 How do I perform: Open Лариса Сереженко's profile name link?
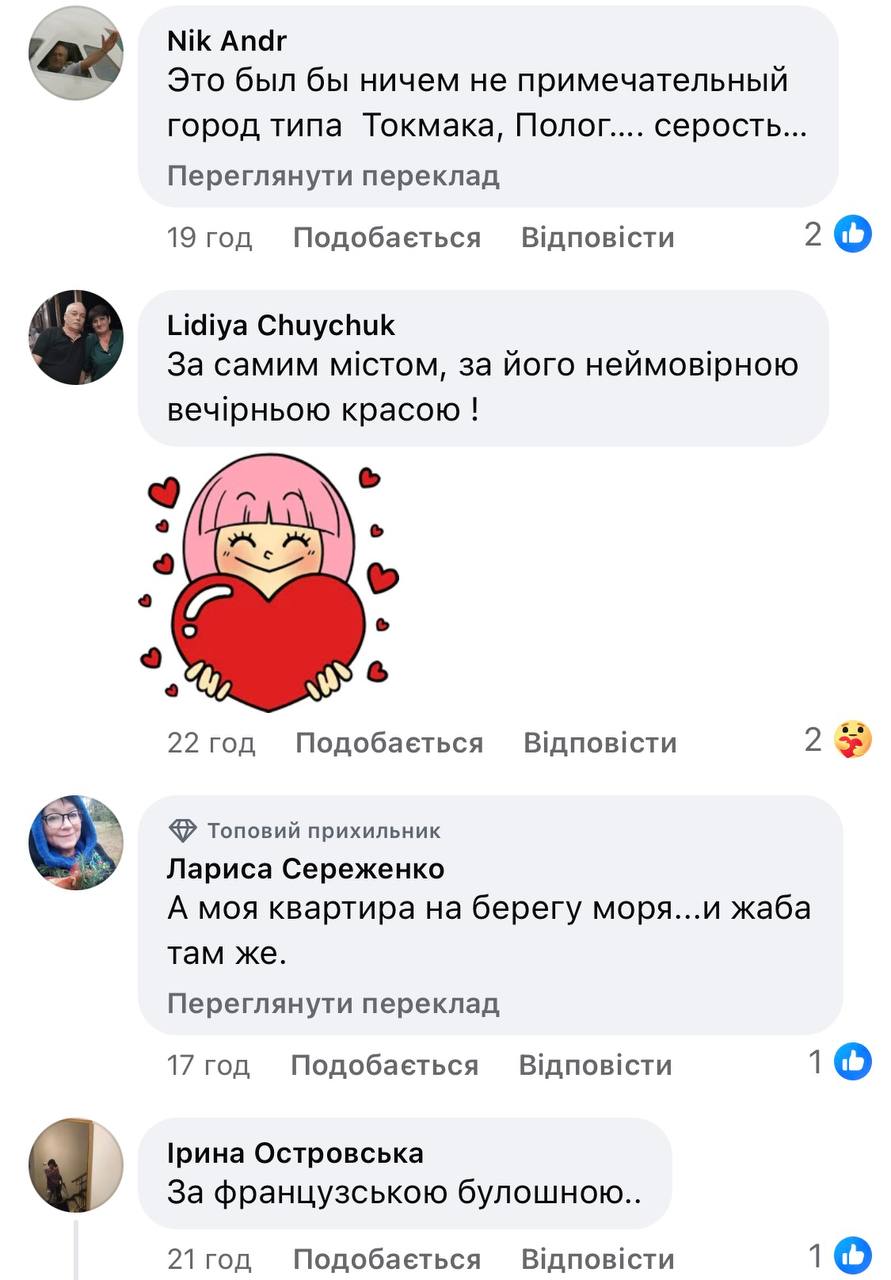click(306, 869)
